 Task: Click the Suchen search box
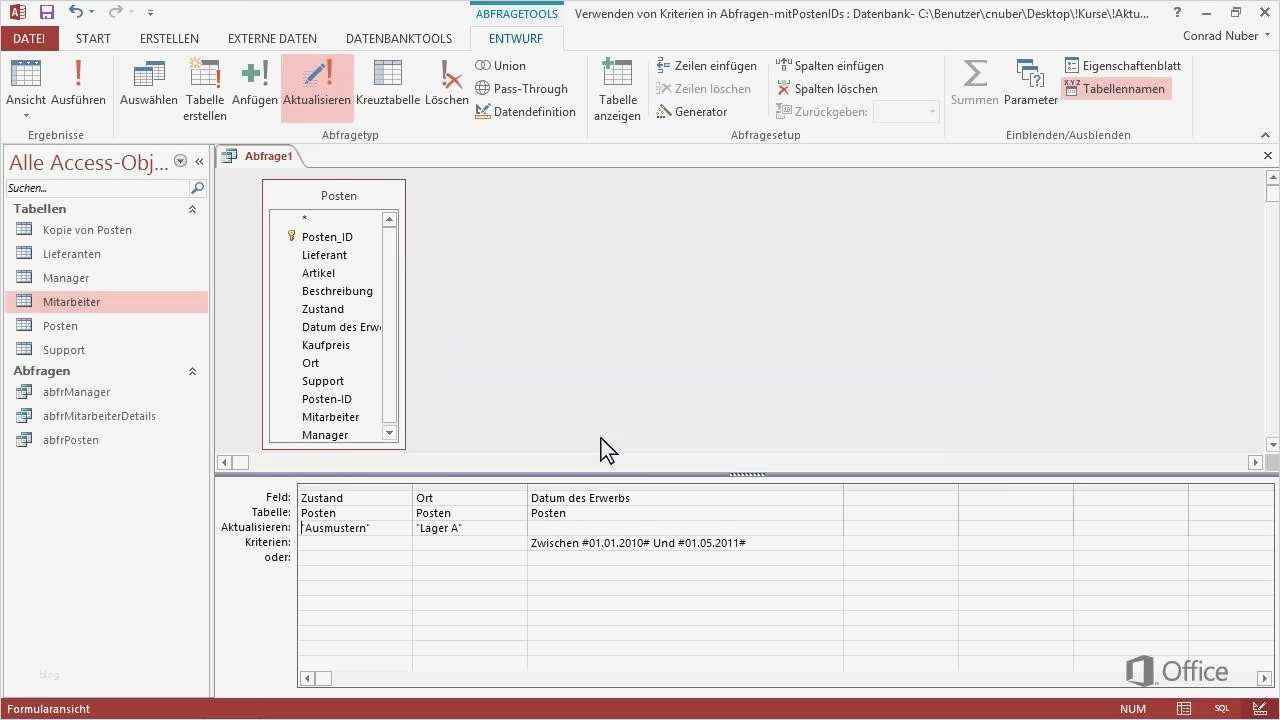95,188
